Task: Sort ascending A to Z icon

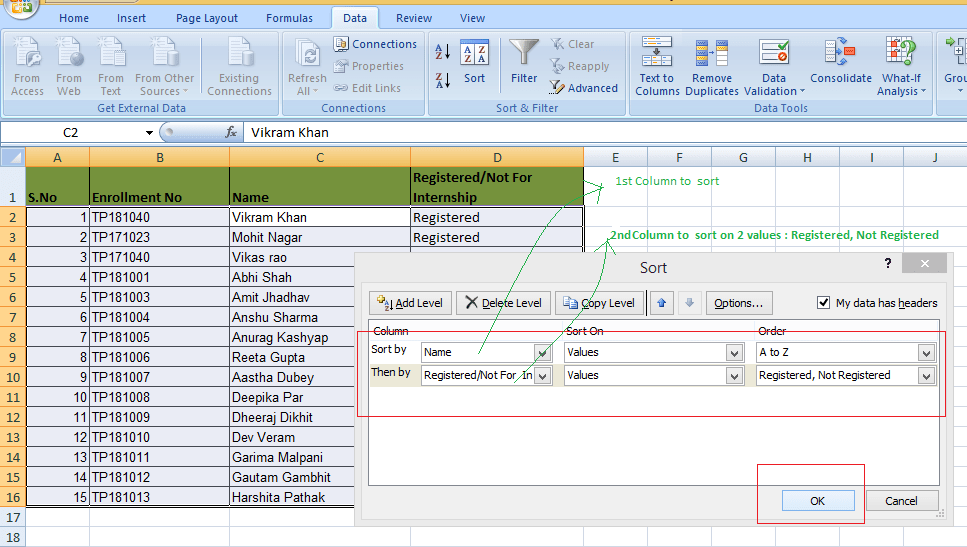Action: pyautogui.click(x=442, y=51)
